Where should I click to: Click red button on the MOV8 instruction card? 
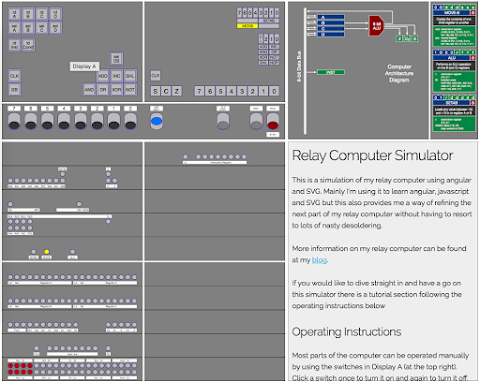point(473,13)
